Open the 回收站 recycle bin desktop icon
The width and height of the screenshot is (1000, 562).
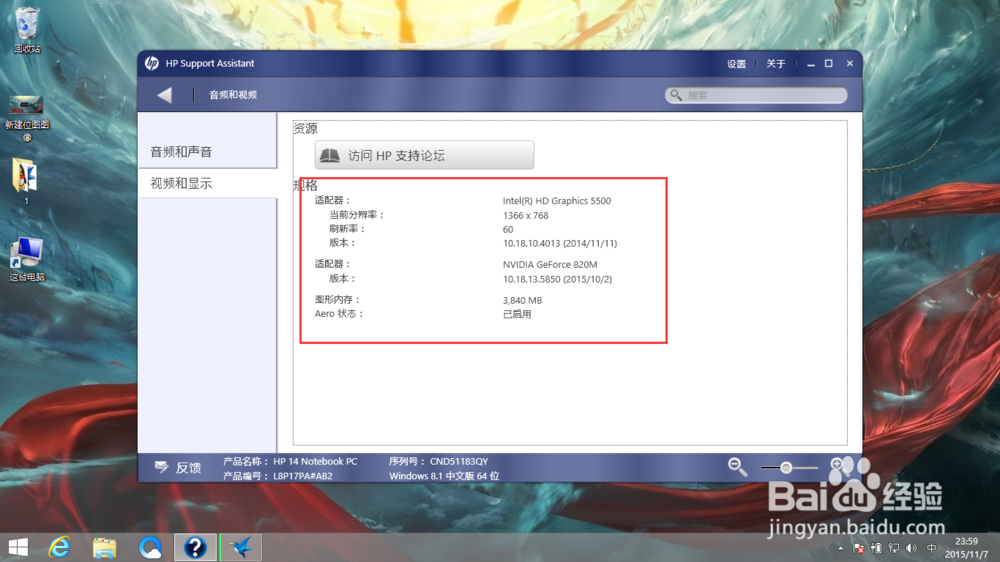click(27, 30)
